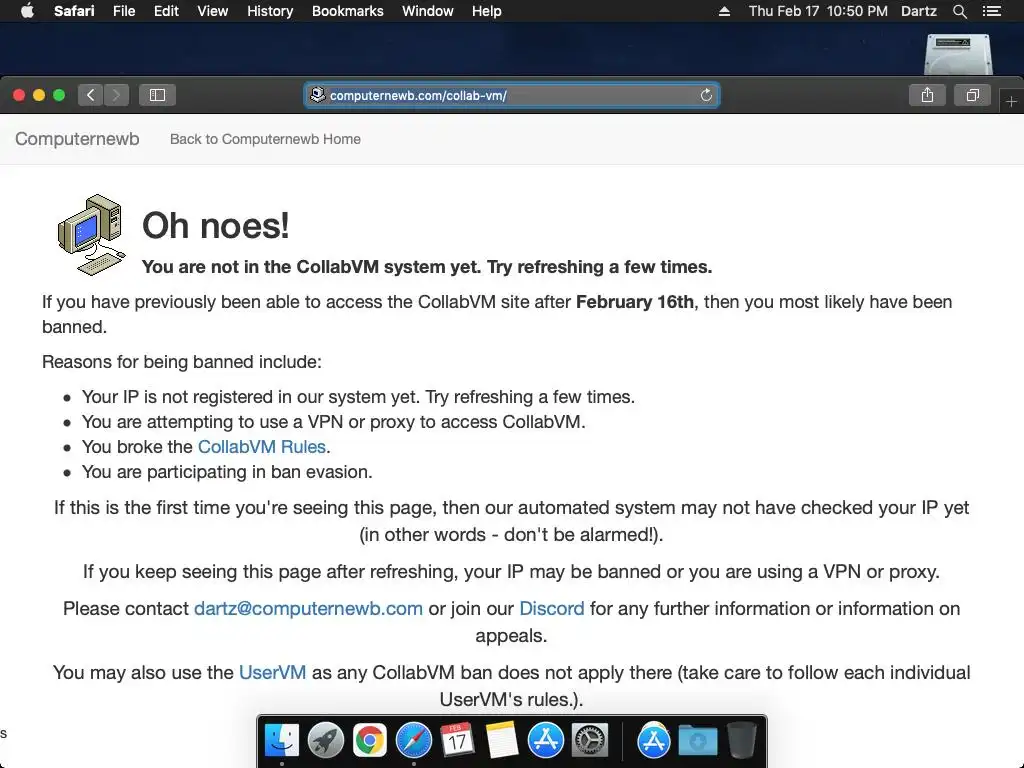Open Launchpad rocket in the Dock

click(x=325, y=741)
